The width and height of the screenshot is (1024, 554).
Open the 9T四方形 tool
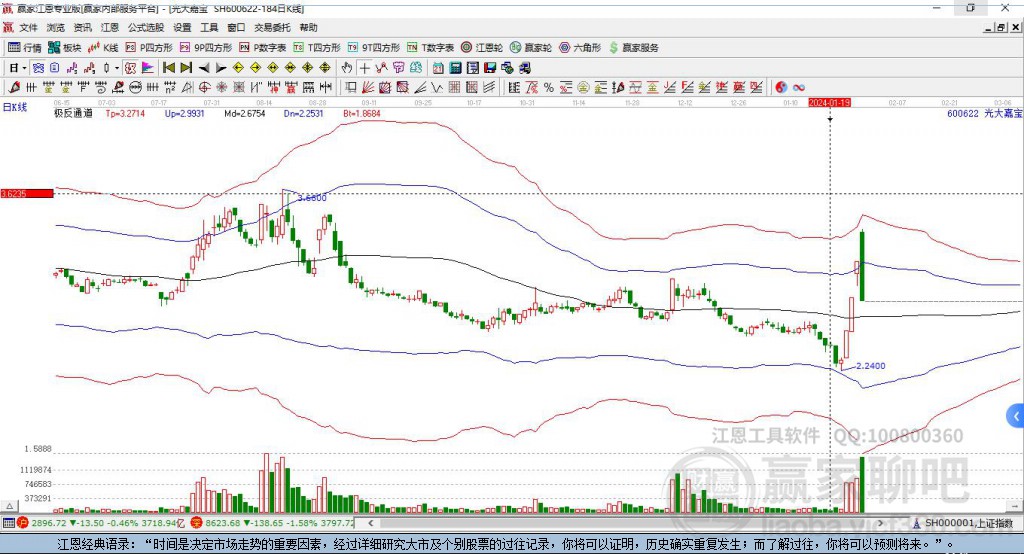click(x=374, y=48)
